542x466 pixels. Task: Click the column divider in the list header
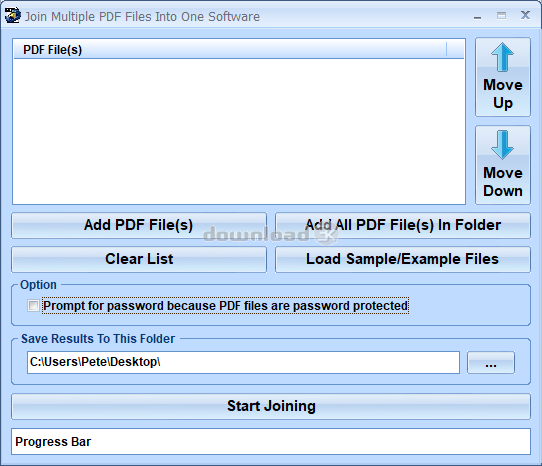click(x=447, y=49)
